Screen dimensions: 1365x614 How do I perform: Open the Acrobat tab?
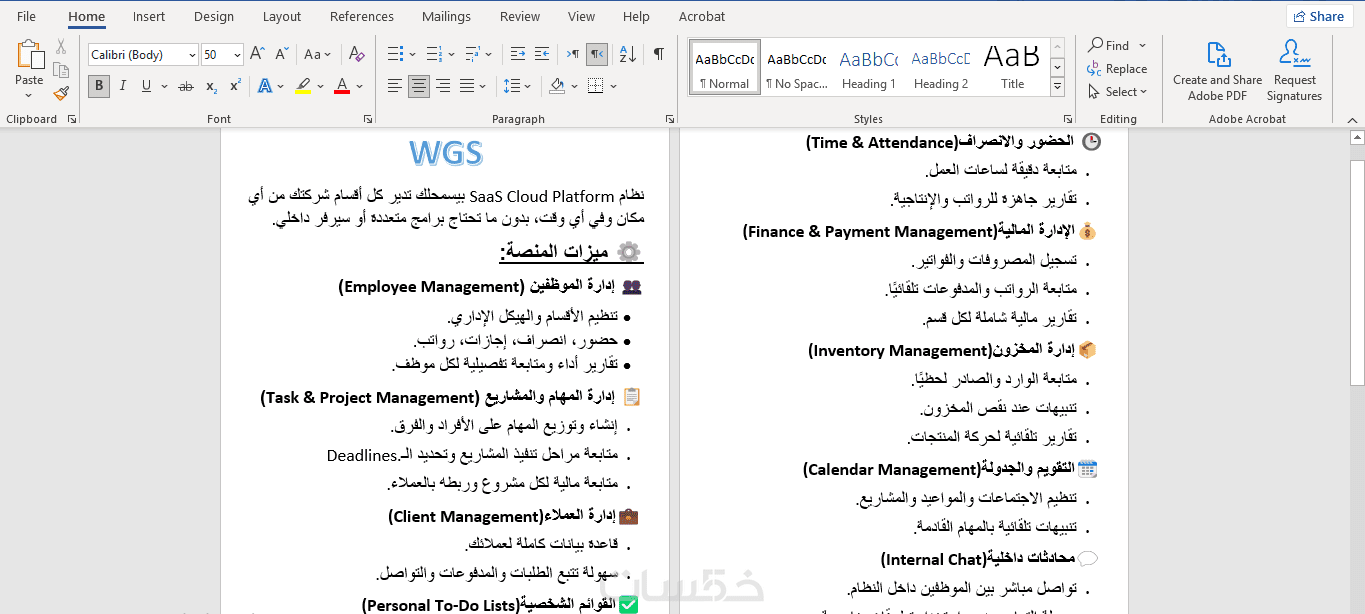coord(702,16)
